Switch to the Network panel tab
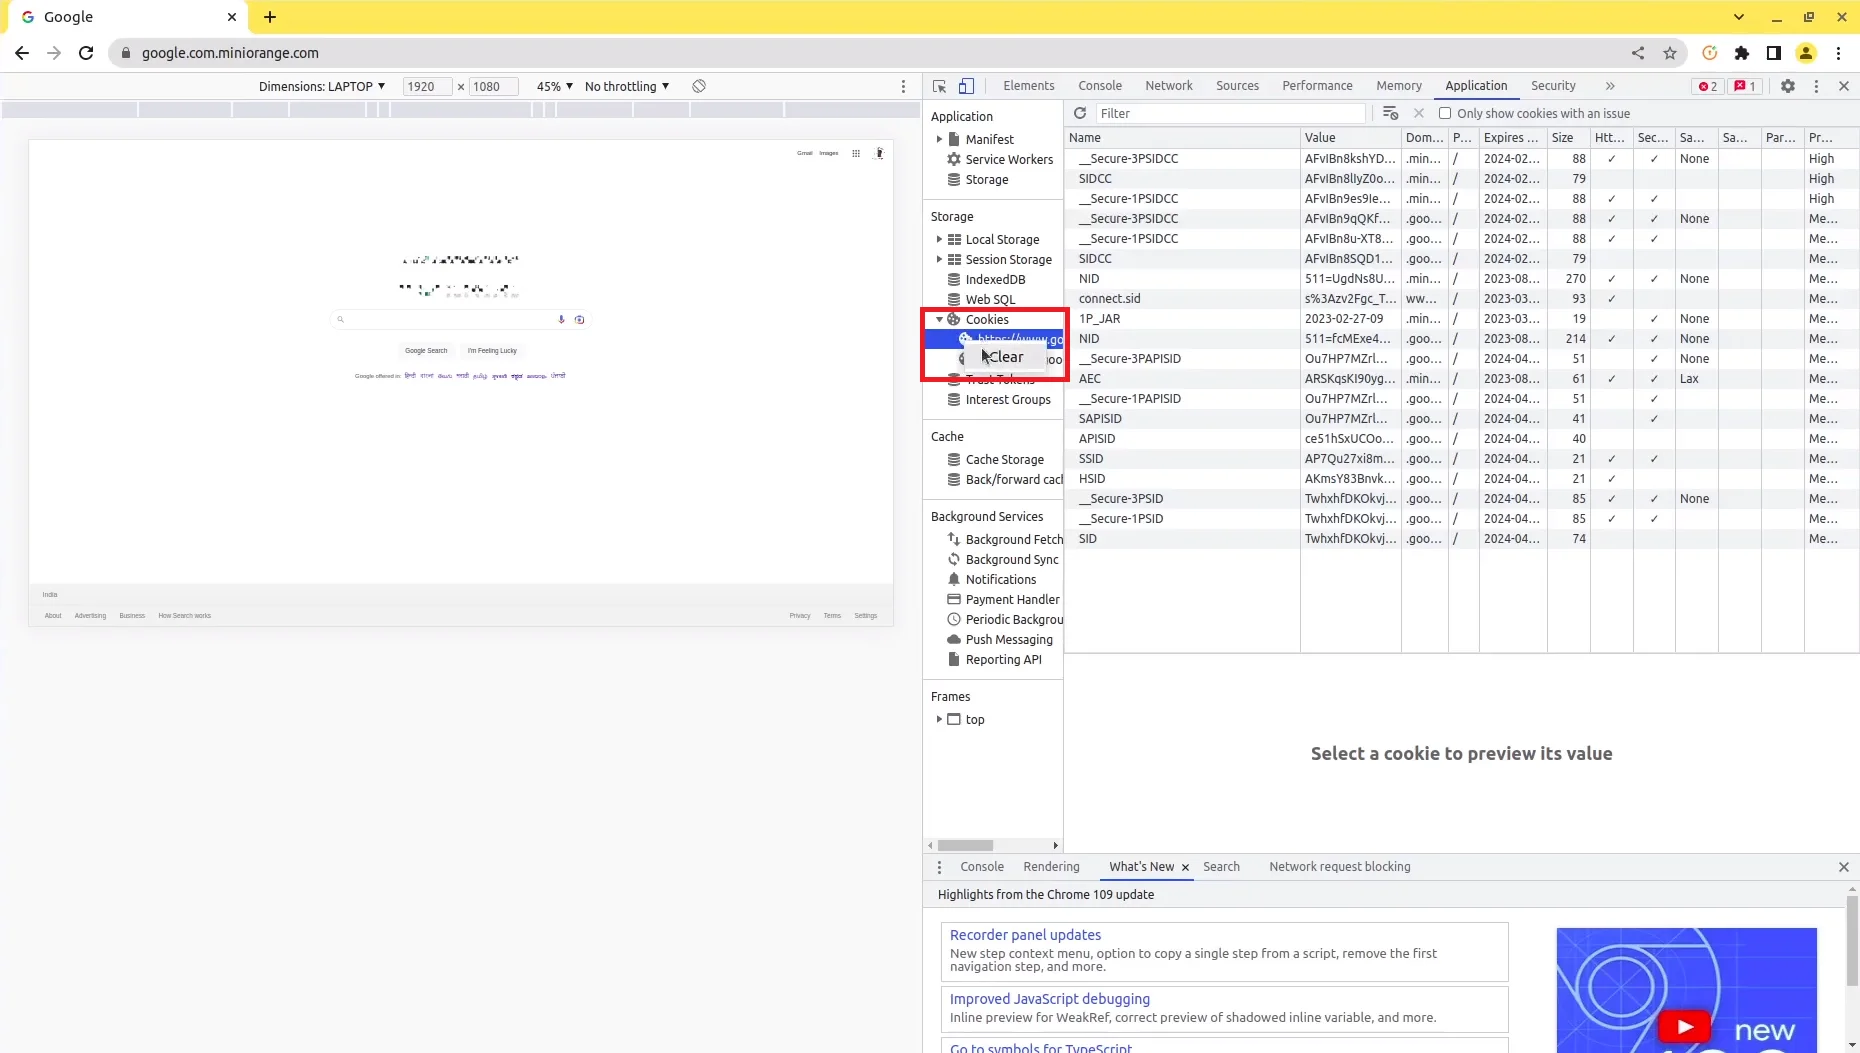The image size is (1860, 1053). pos(1168,86)
